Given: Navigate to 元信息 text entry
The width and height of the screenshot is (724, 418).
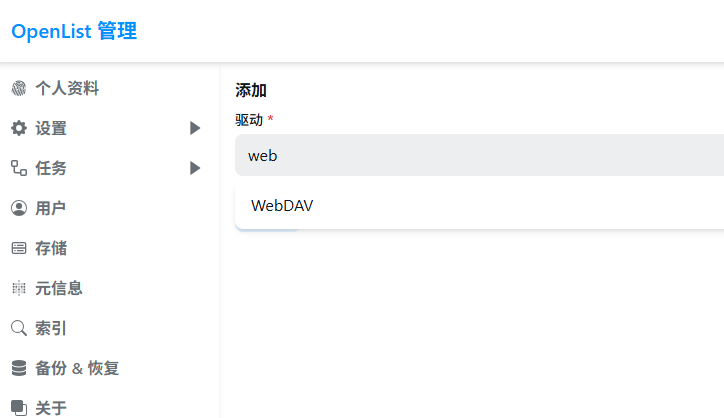Looking at the screenshot, I should pyautogui.click(x=59, y=288).
